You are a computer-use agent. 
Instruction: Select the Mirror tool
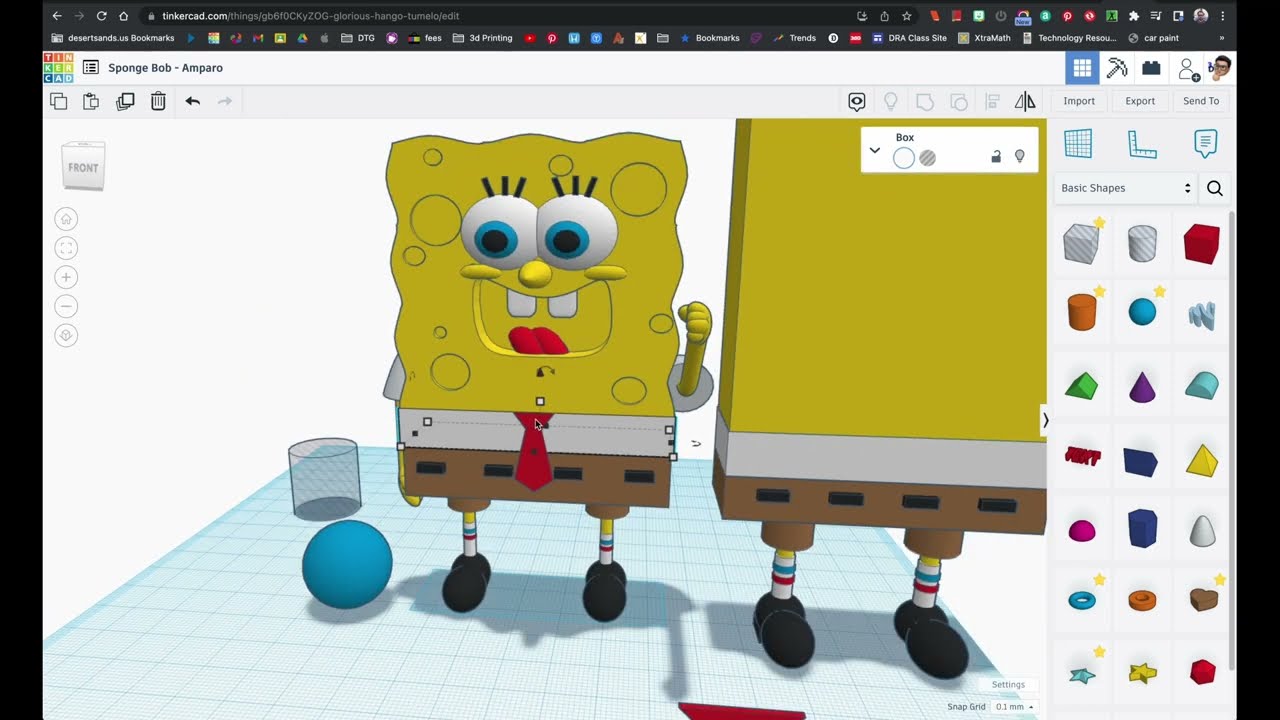(x=1025, y=101)
